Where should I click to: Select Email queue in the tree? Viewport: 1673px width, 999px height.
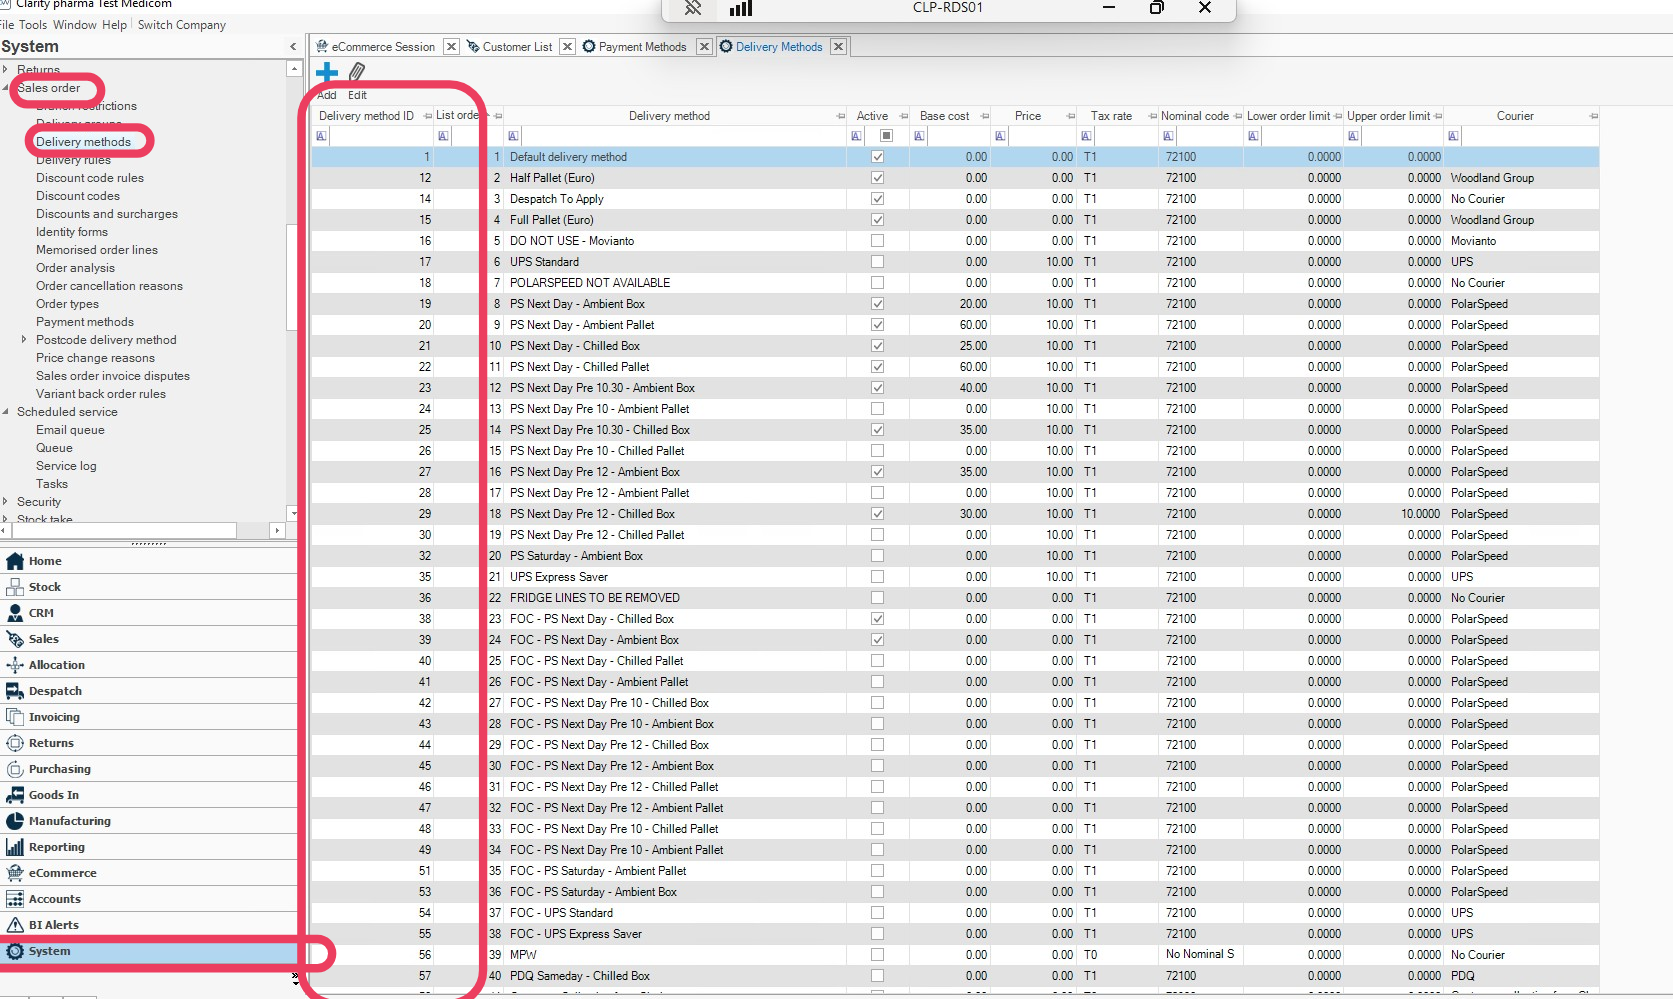70,430
